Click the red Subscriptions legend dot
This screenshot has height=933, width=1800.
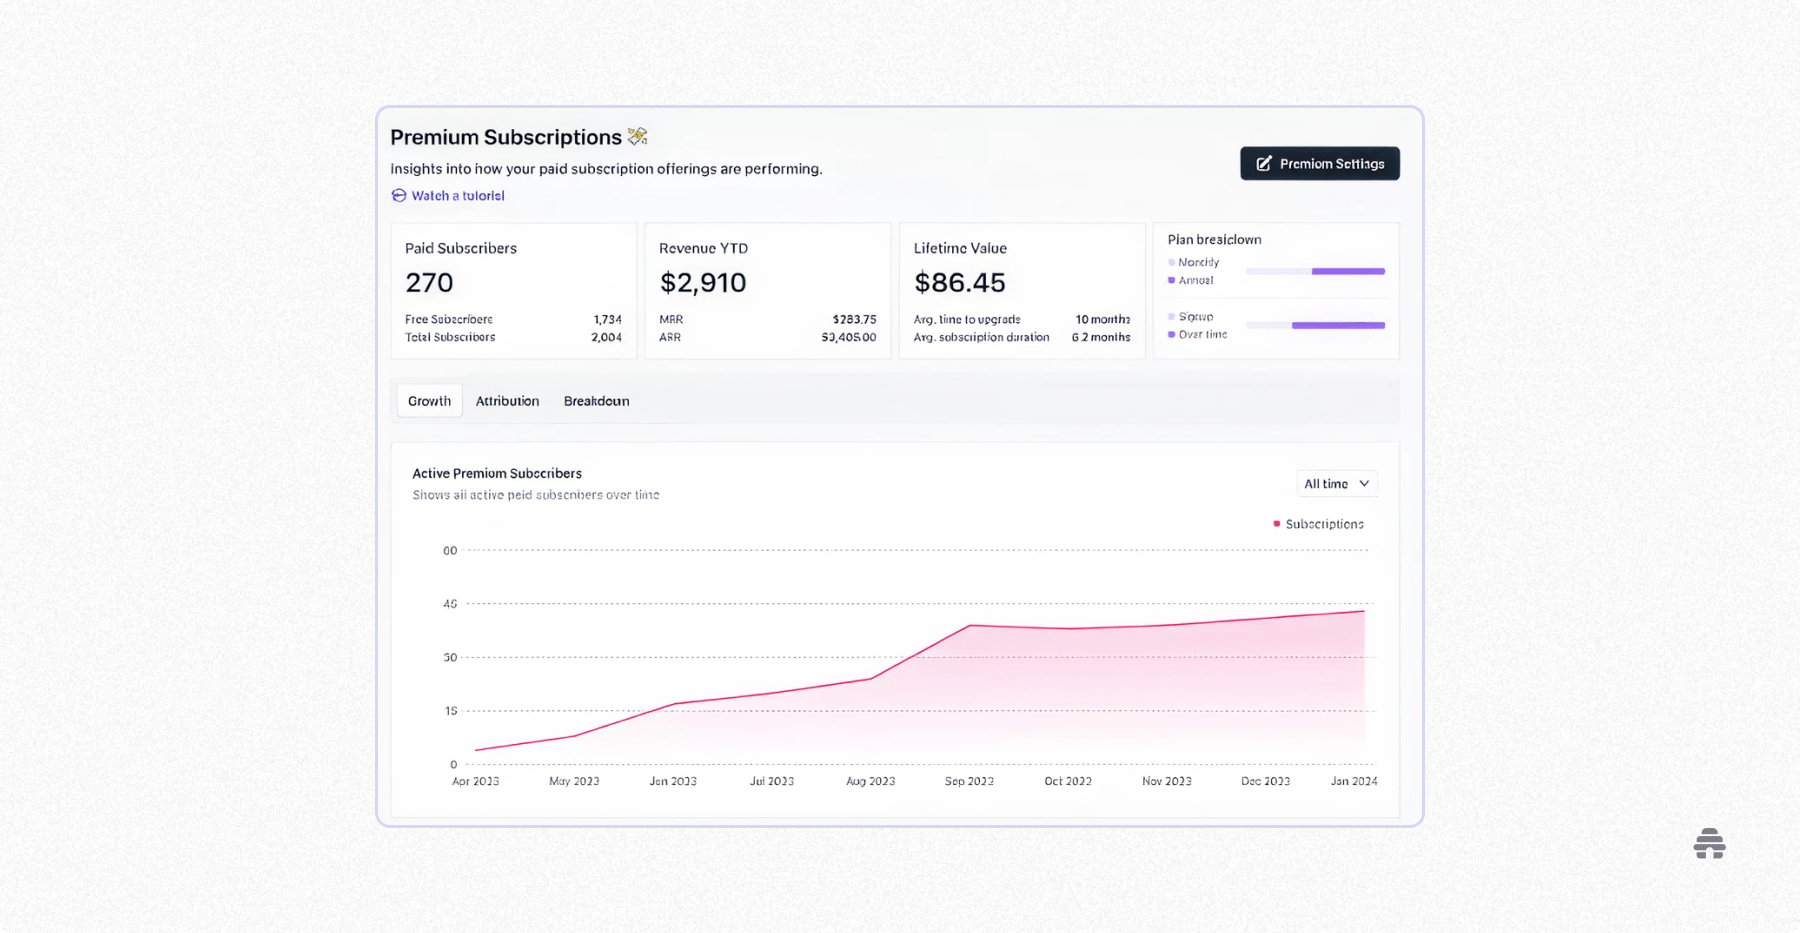click(x=1276, y=523)
